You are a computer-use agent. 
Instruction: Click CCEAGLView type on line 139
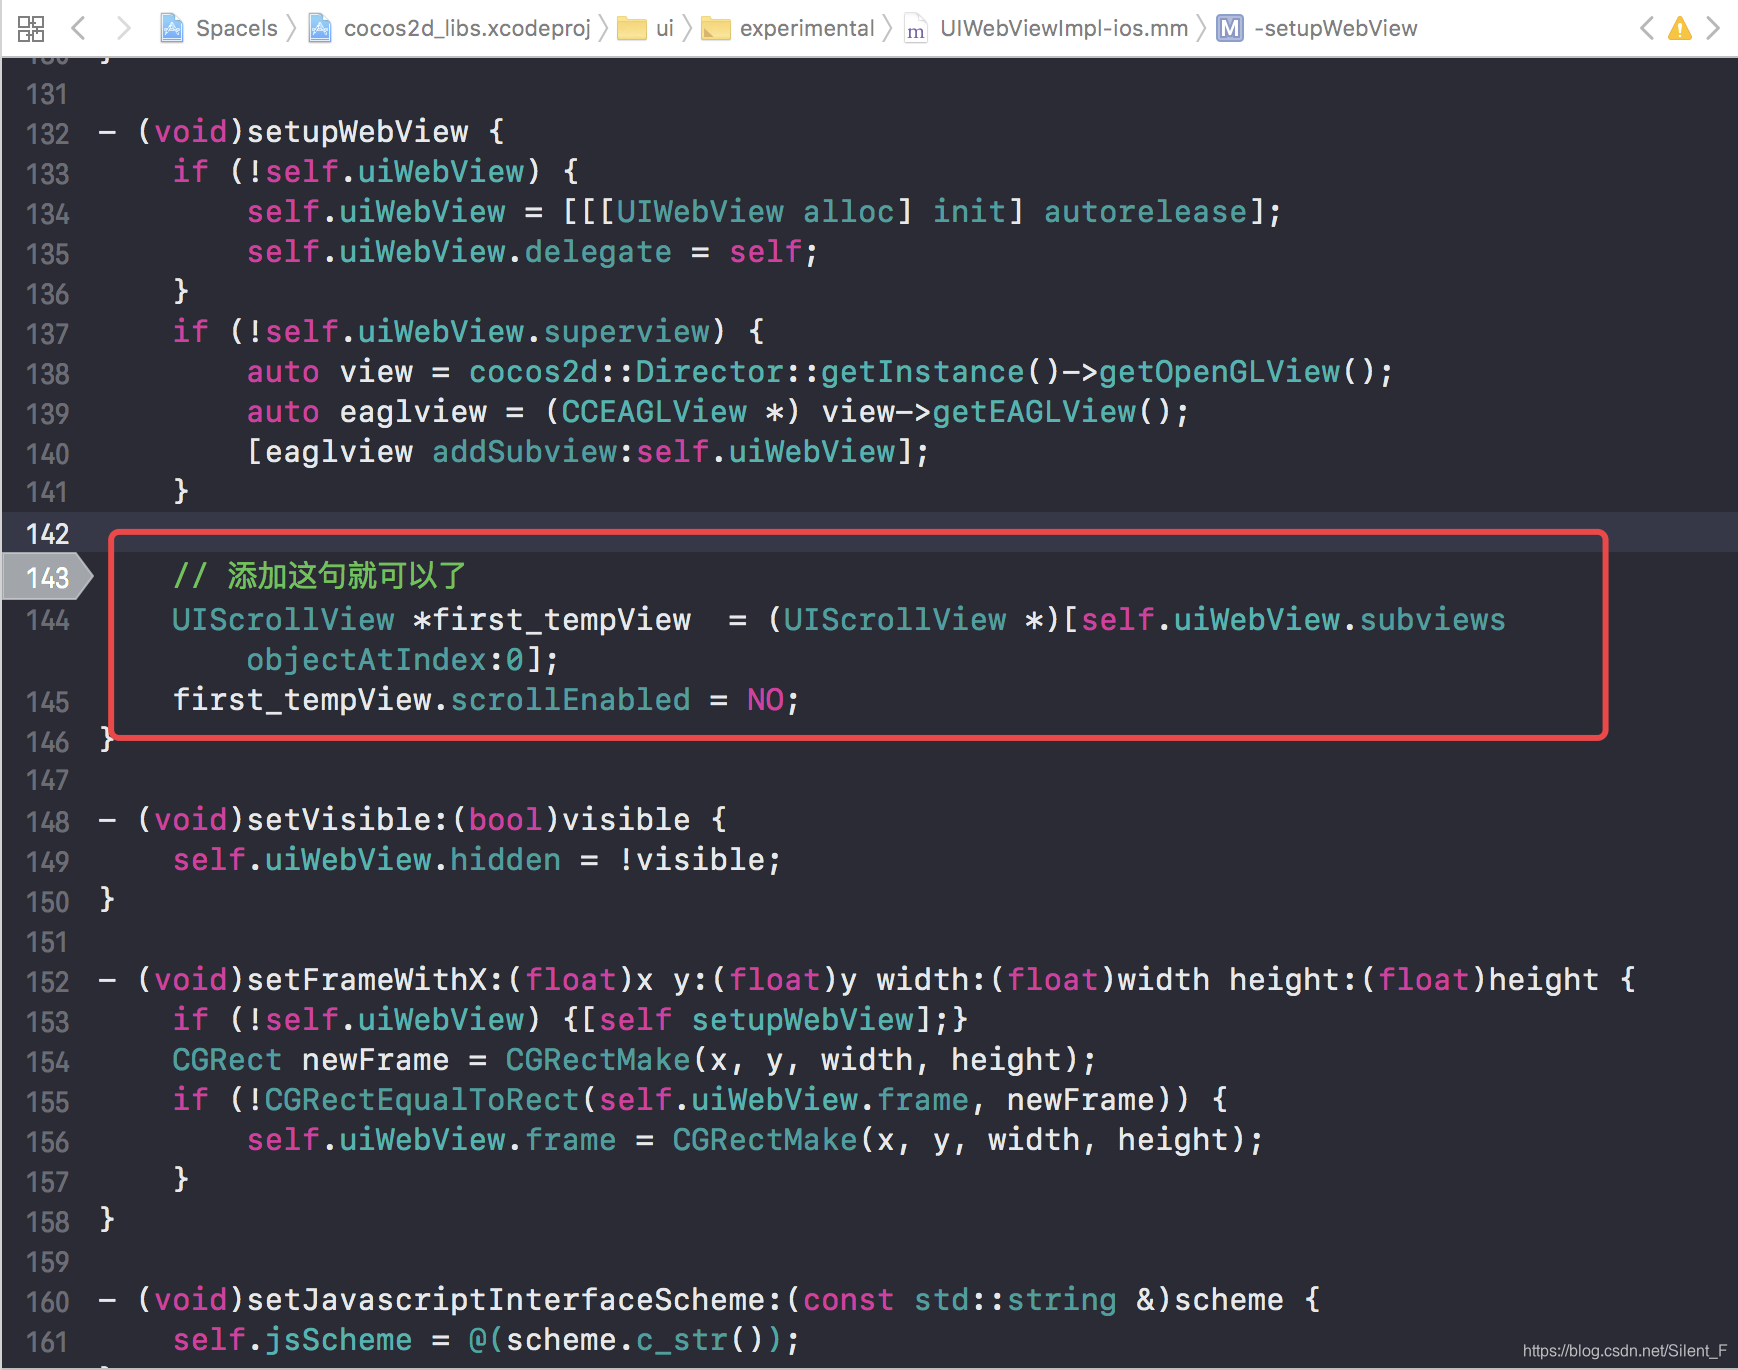(654, 411)
